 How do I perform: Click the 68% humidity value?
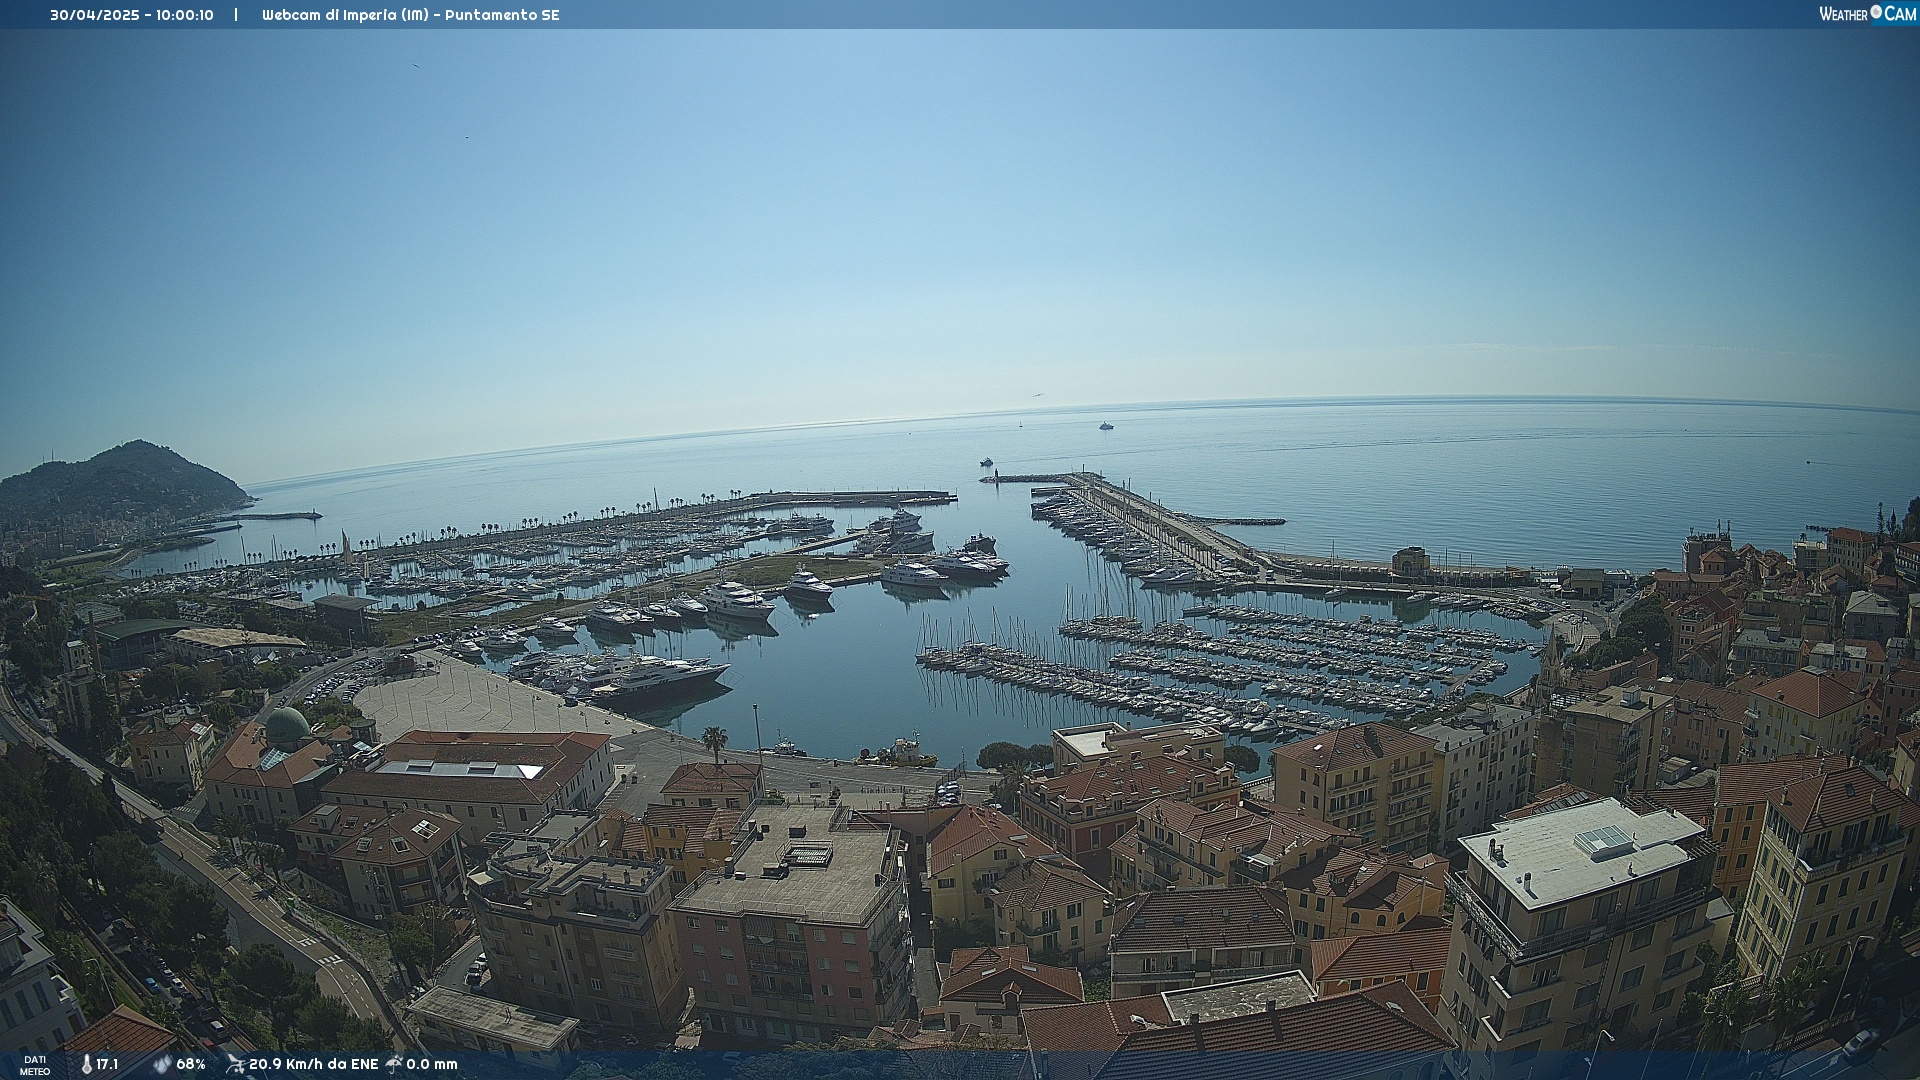point(191,1064)
